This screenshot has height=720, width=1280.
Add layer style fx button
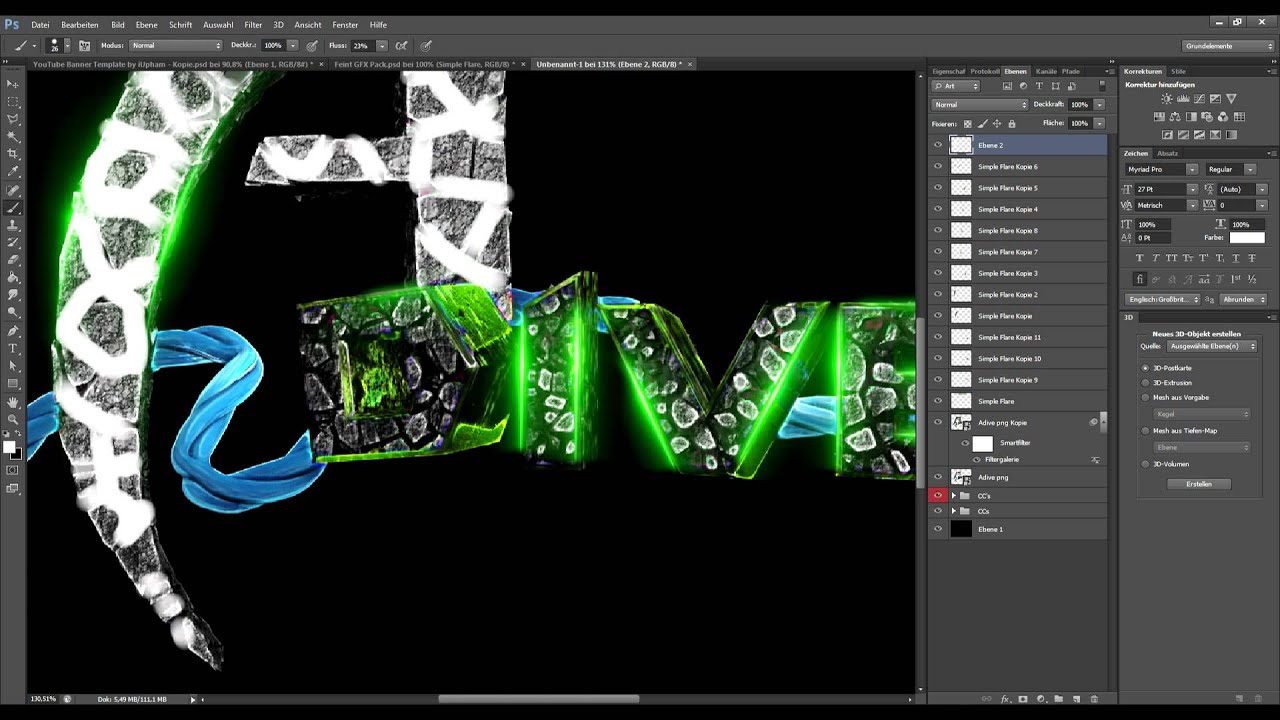[1005, 699]
